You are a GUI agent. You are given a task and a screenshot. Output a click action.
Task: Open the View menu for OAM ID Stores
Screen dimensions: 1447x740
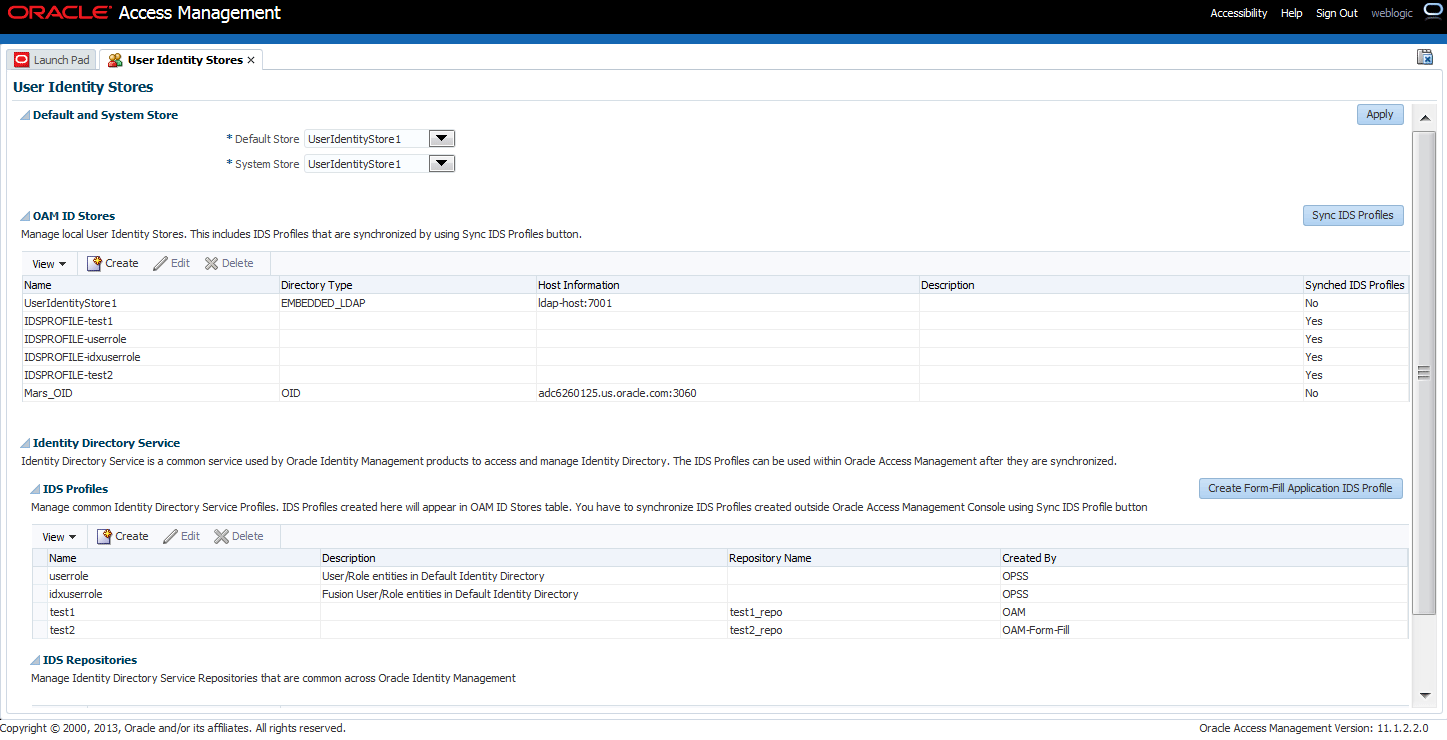point(49,264)
